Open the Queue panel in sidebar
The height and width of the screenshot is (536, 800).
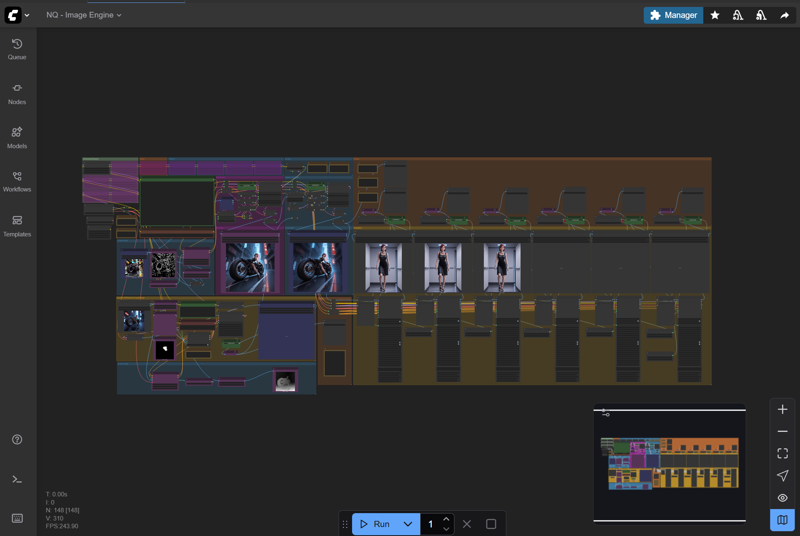17,48
